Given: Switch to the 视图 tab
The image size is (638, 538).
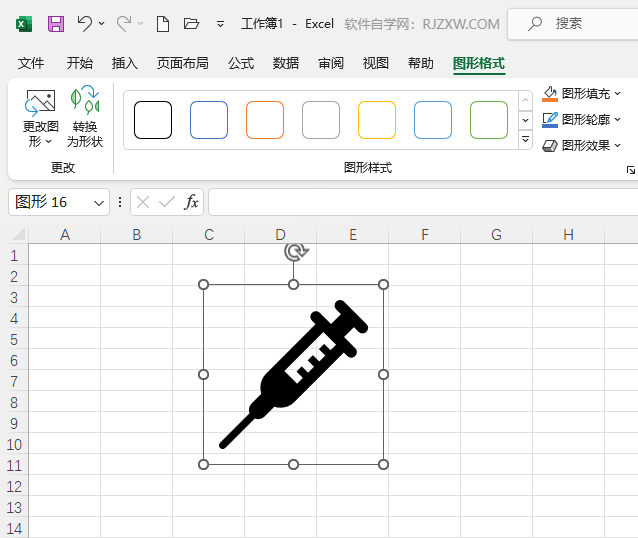Looking at the screenshot, I should click(376, 63).
